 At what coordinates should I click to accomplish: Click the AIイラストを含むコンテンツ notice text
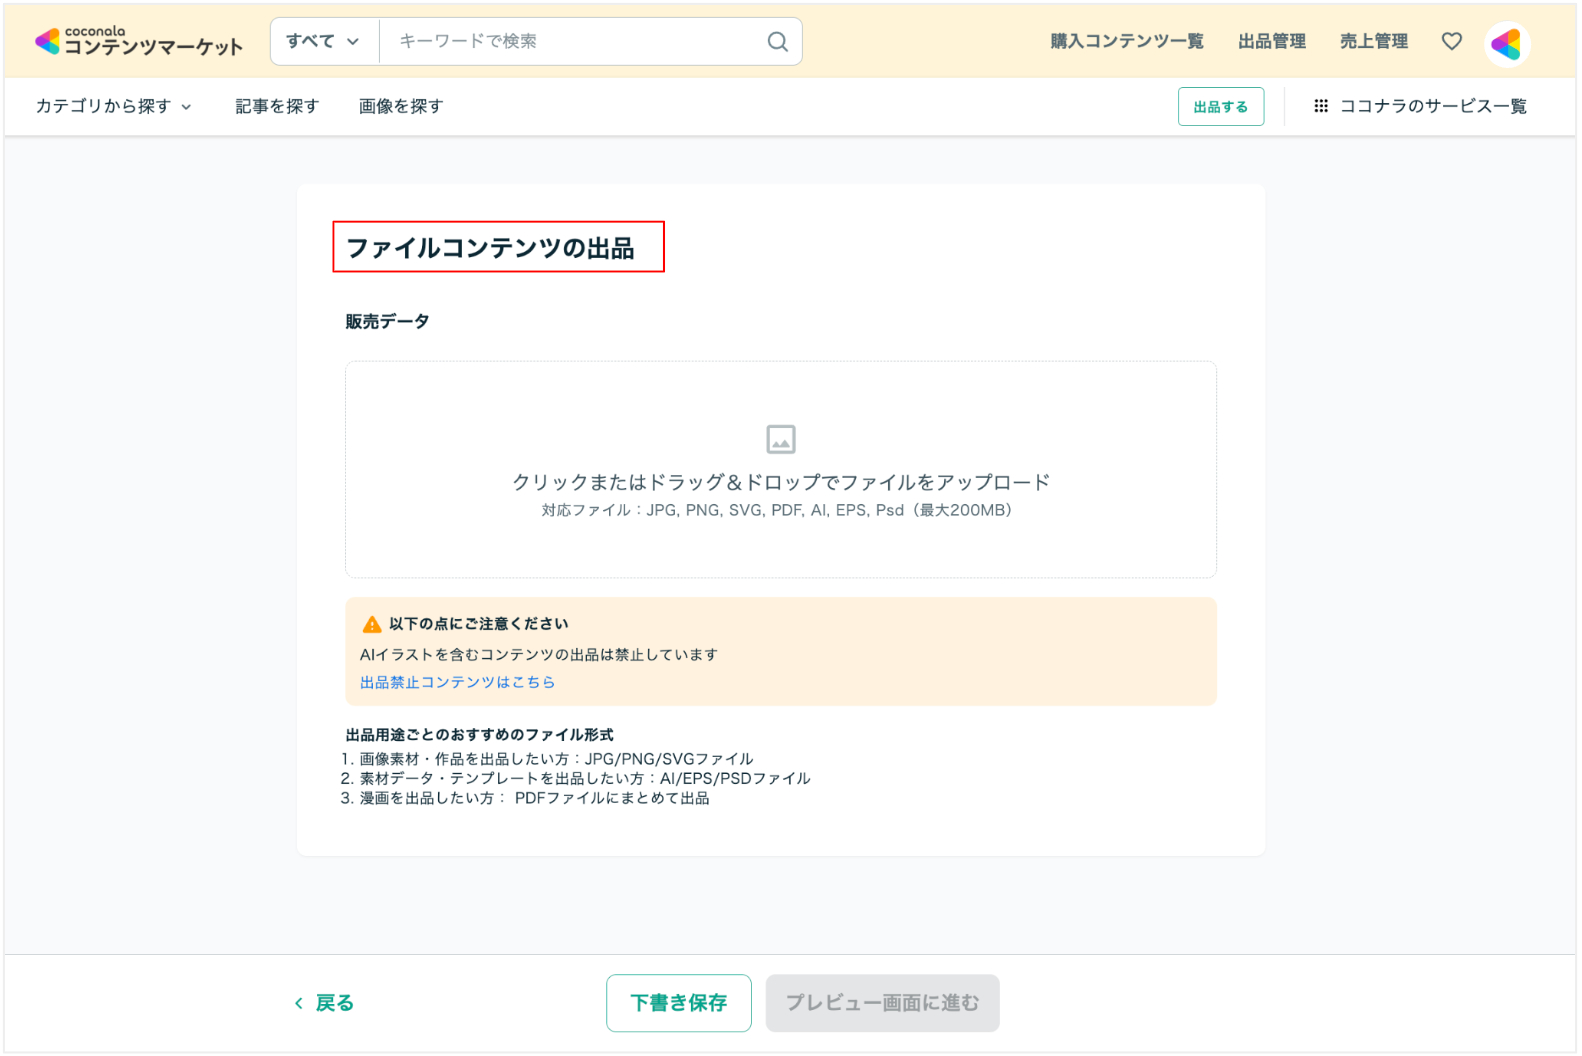click(x=539, y=655)
